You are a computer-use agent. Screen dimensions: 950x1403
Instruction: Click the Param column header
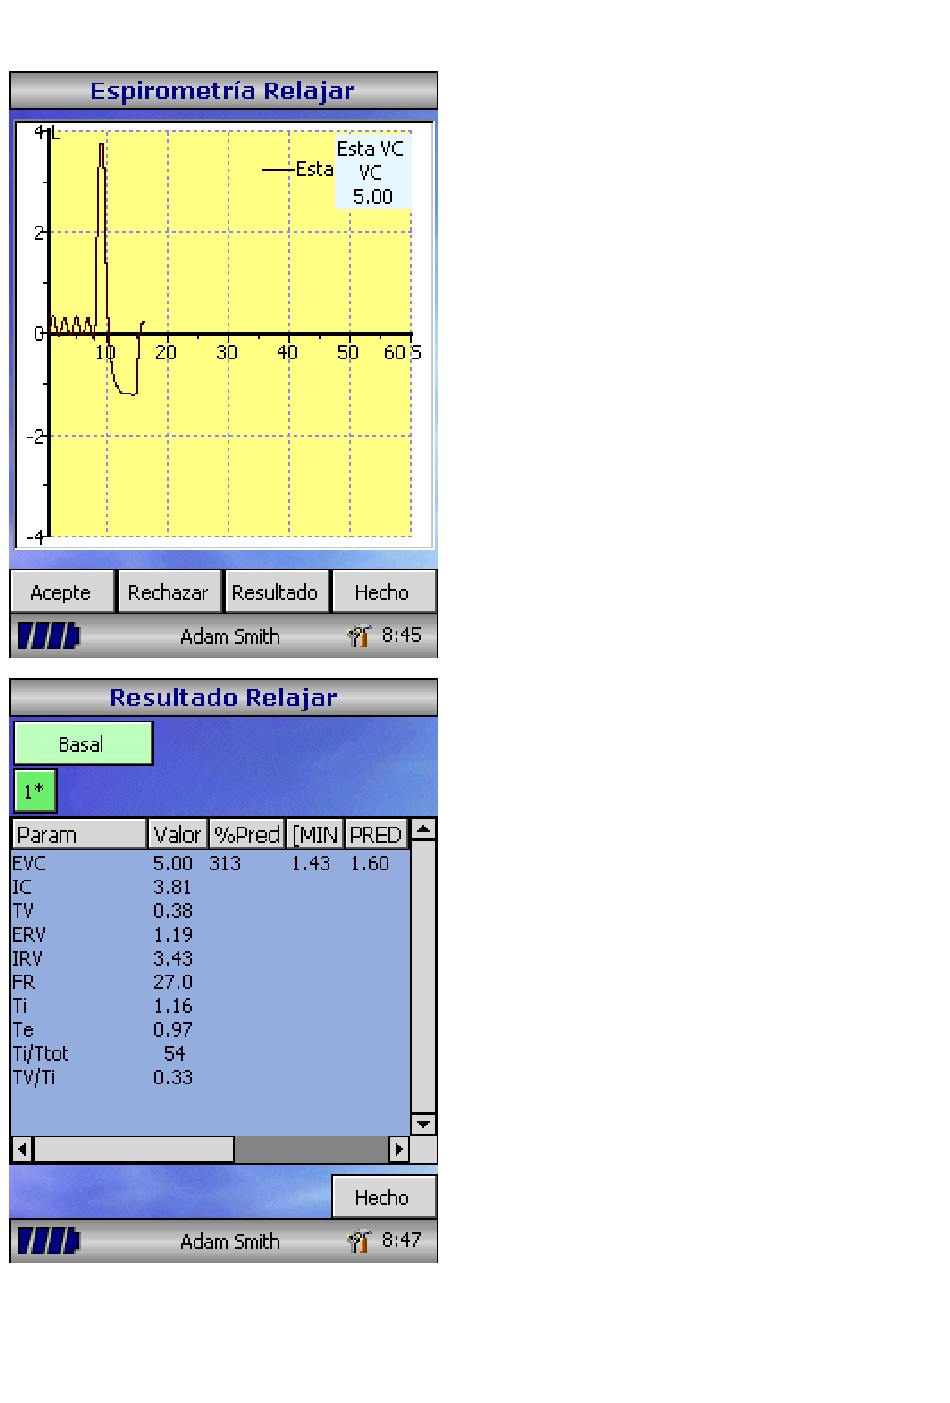(x=79, y=834)
